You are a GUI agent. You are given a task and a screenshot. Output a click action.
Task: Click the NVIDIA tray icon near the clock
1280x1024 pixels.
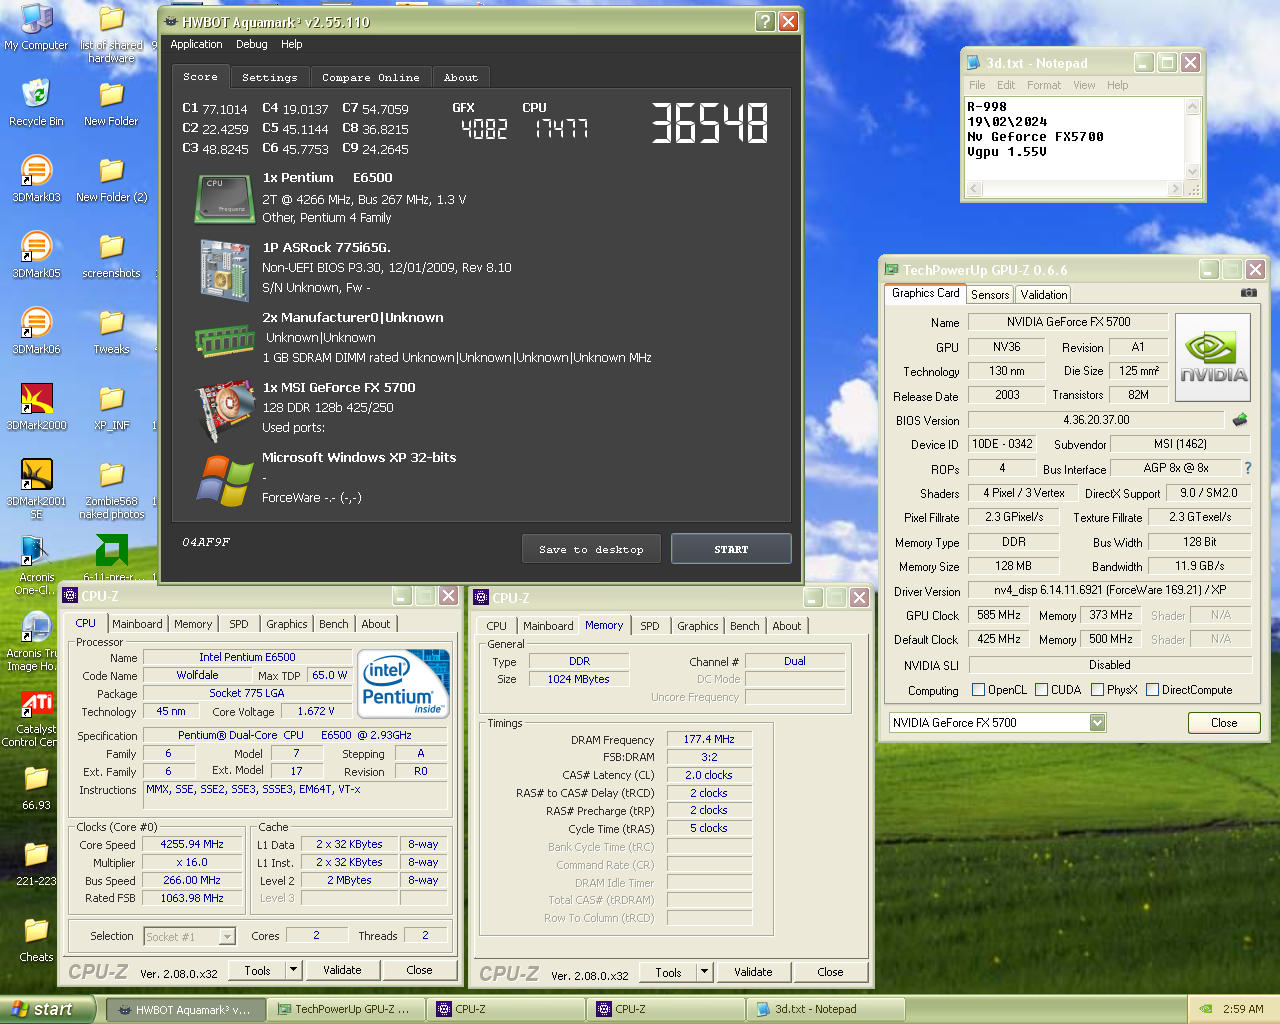(x=1206, y=1009)
